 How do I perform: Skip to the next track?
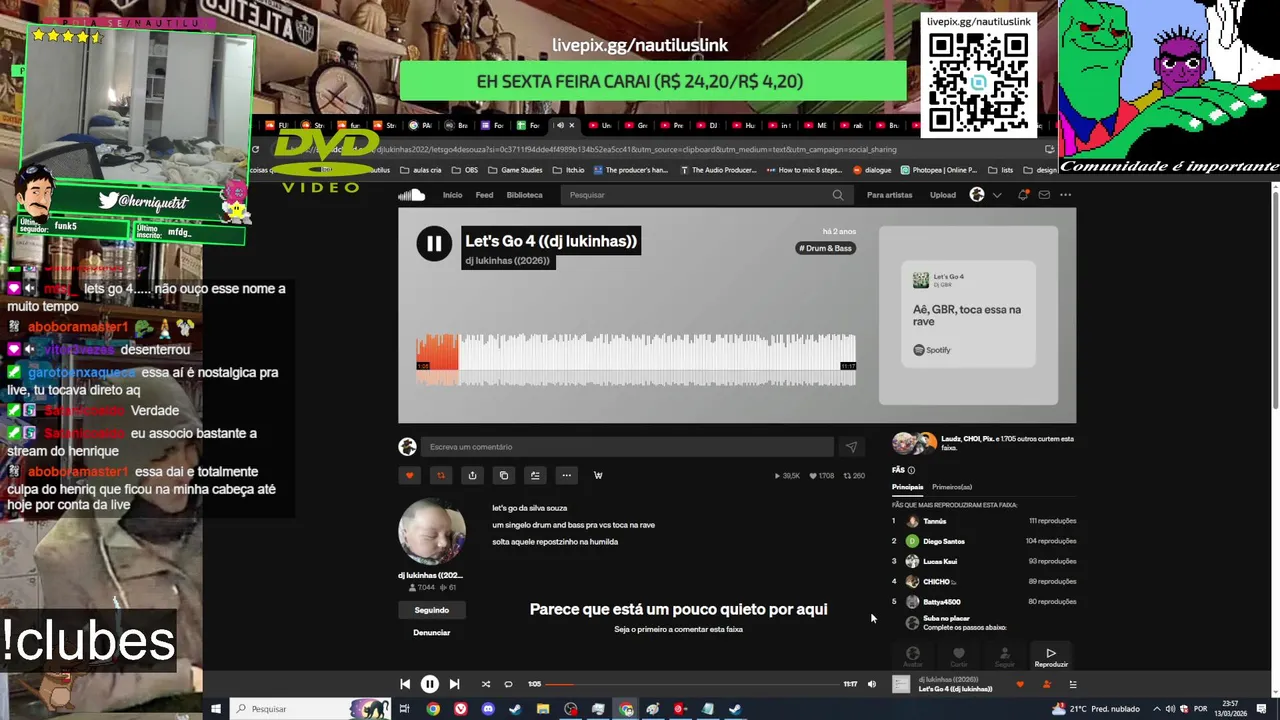(454, 684)
